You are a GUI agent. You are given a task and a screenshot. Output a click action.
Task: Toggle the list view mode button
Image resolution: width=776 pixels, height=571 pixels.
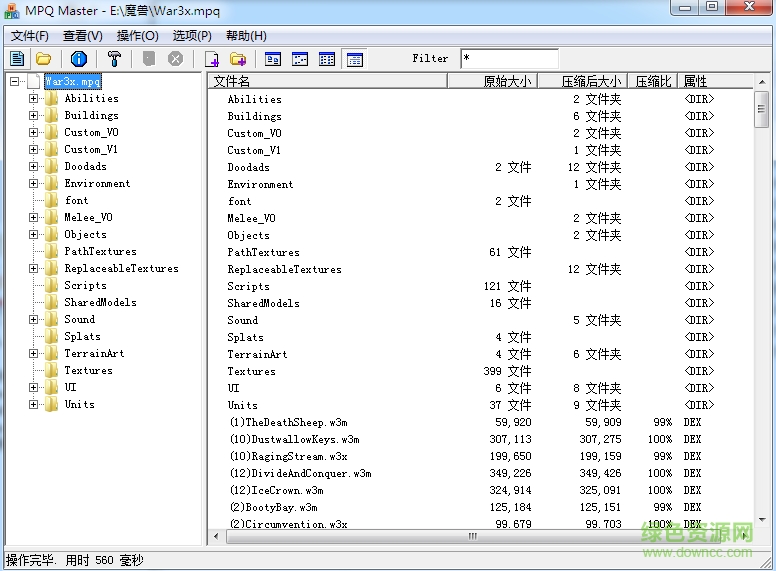pos(327,59)
